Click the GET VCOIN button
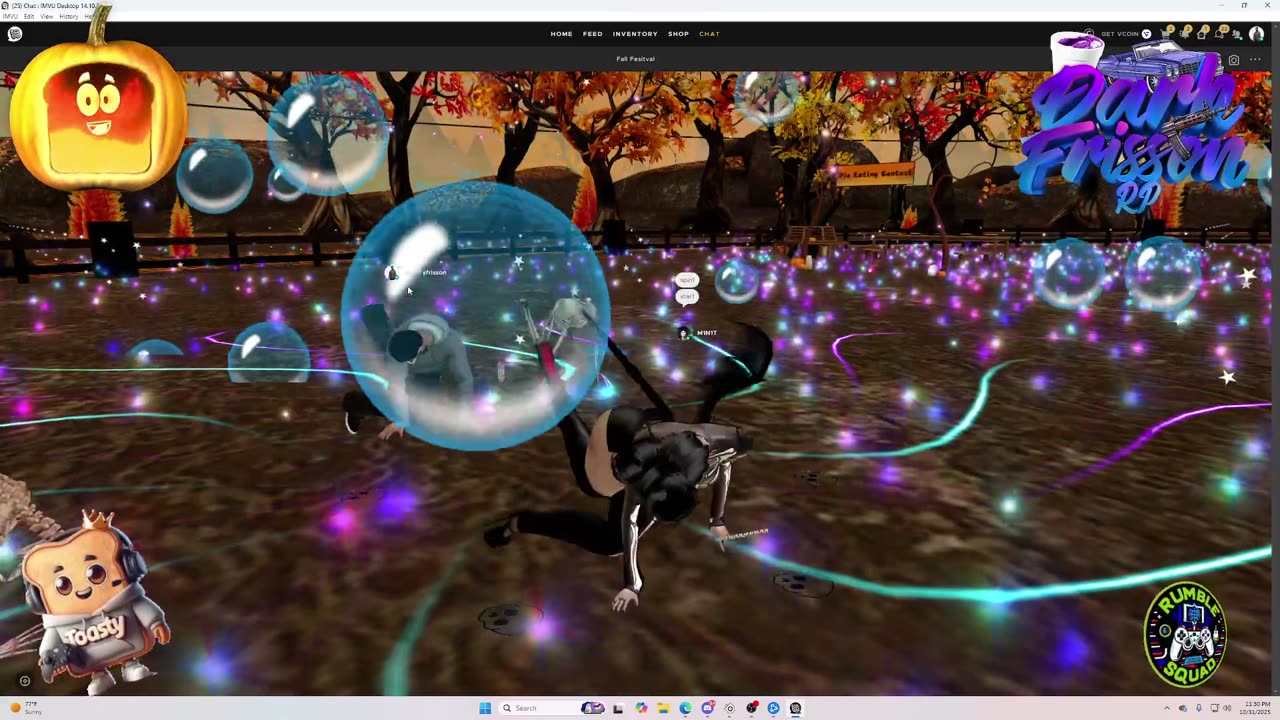1280x720 pixels. point(1125,34)
